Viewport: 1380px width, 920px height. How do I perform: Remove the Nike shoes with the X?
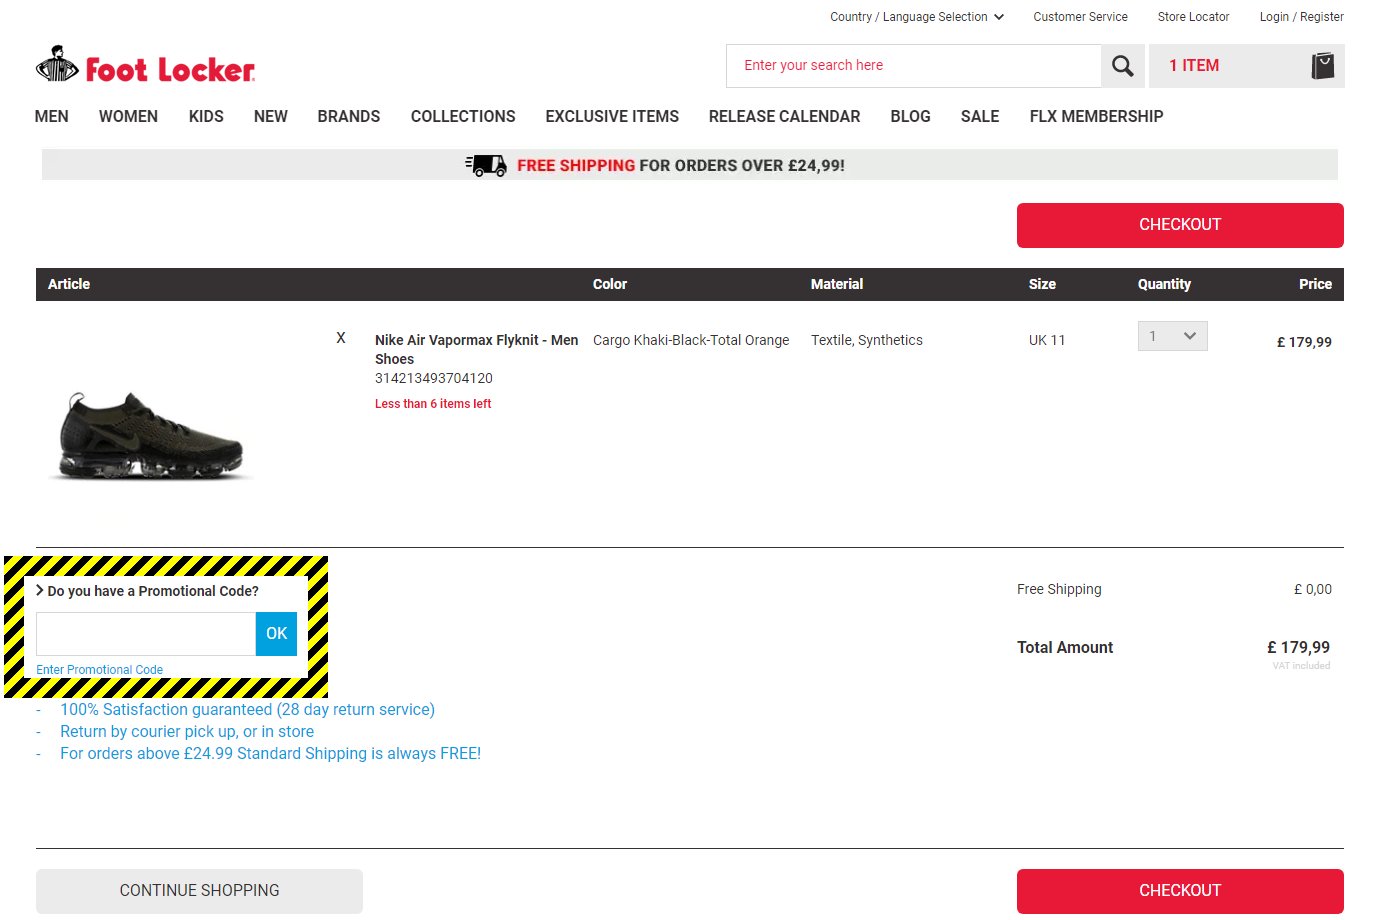(x=341, y=338)
